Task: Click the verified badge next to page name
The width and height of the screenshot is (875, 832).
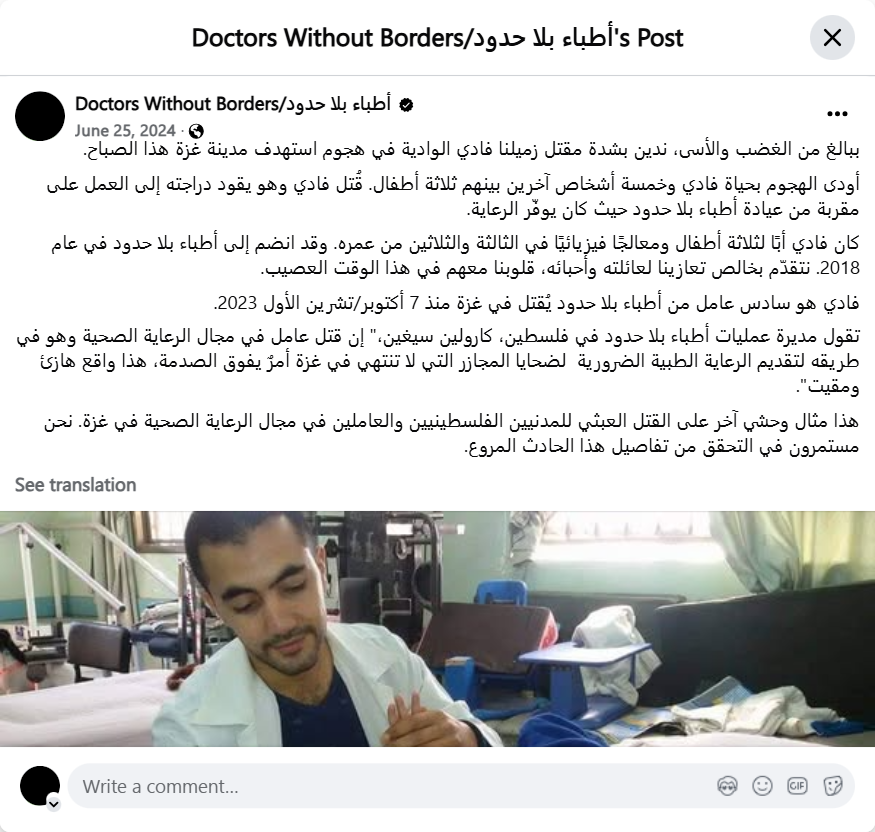Action: (406, 105)
